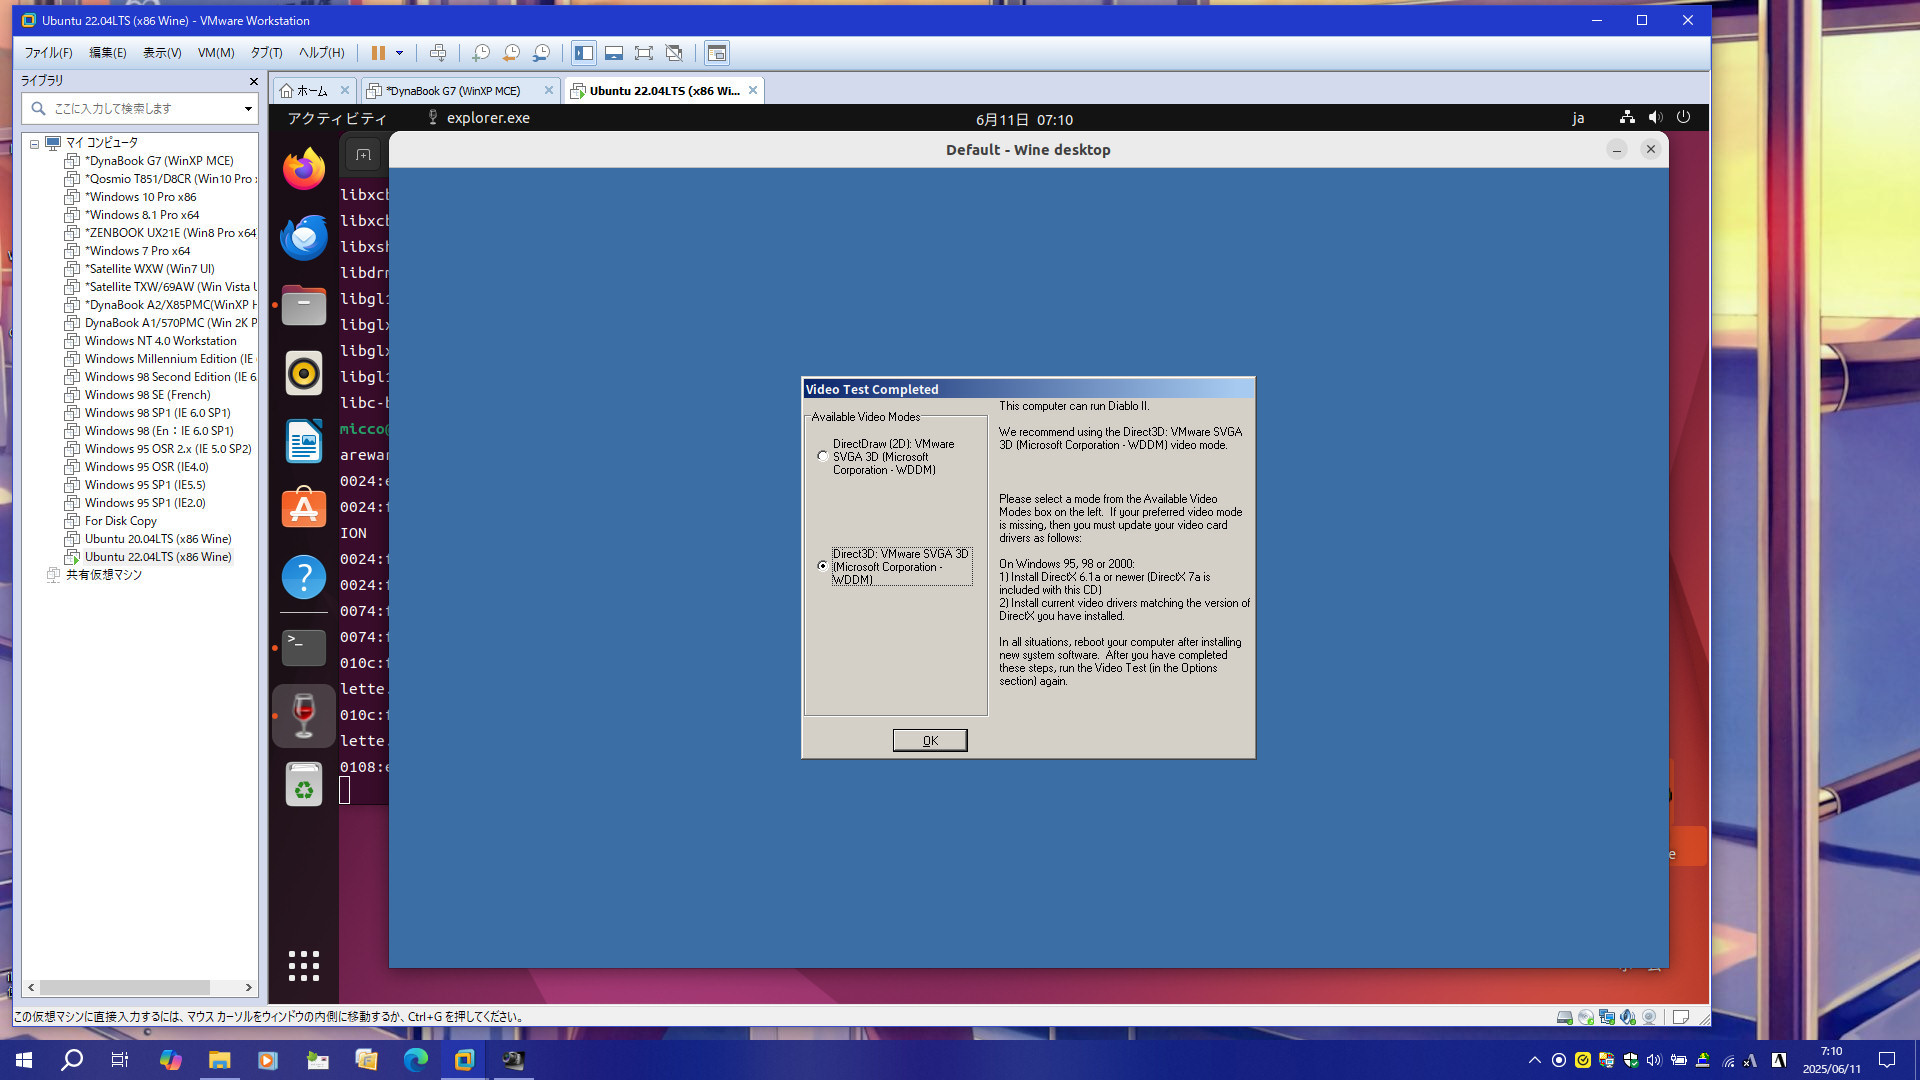
Task: Enter full screen mode via toolbar icon
Action: pos(644,53)
